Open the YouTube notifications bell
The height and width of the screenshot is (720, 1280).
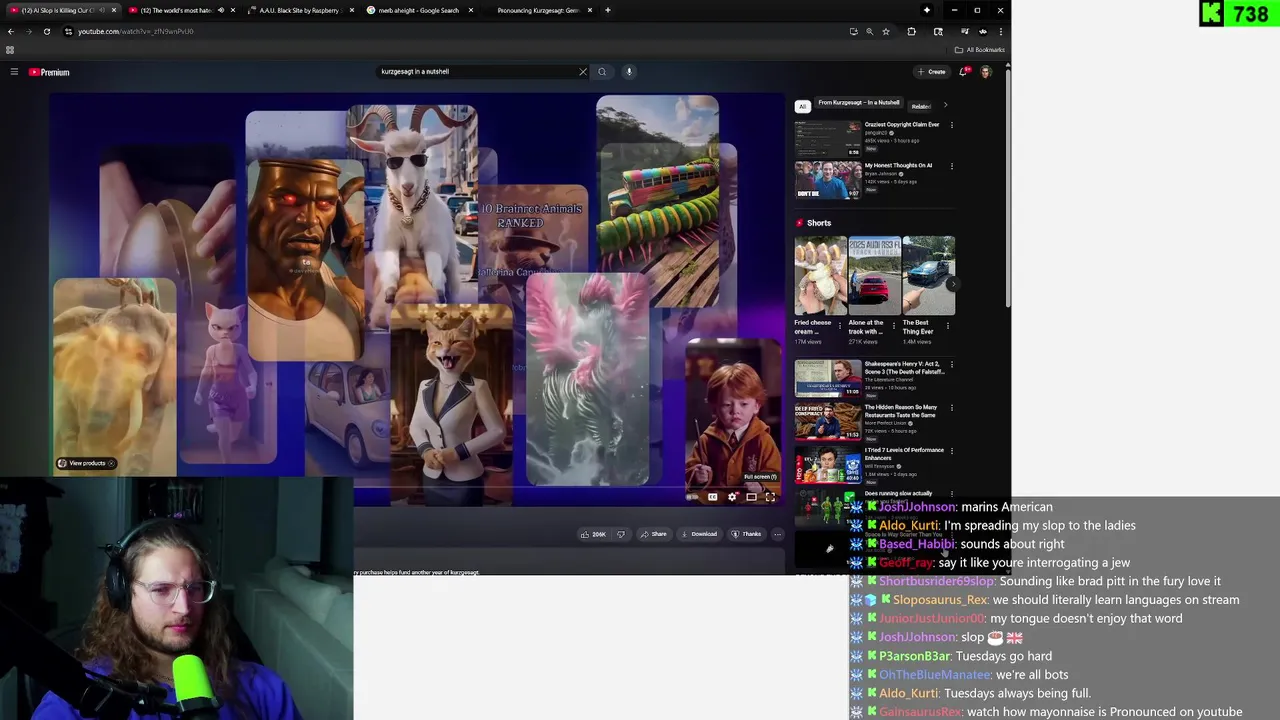point(964,72)
